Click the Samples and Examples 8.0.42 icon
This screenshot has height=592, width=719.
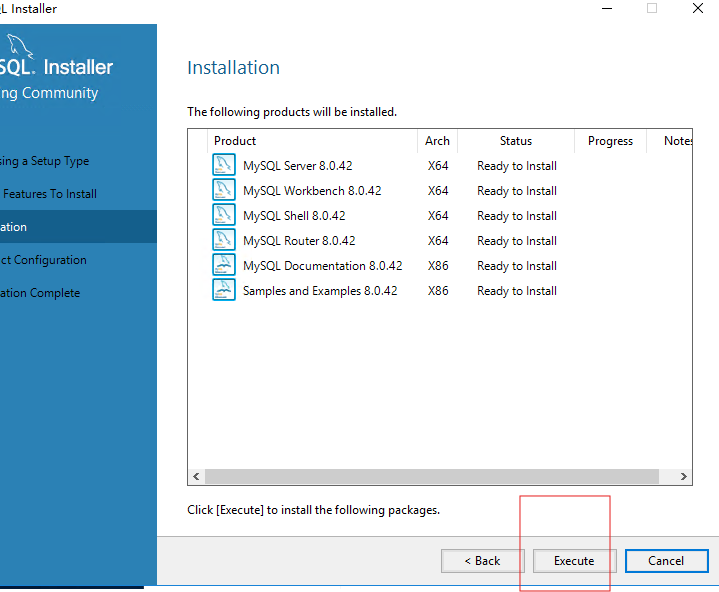(x=224, y=290)
